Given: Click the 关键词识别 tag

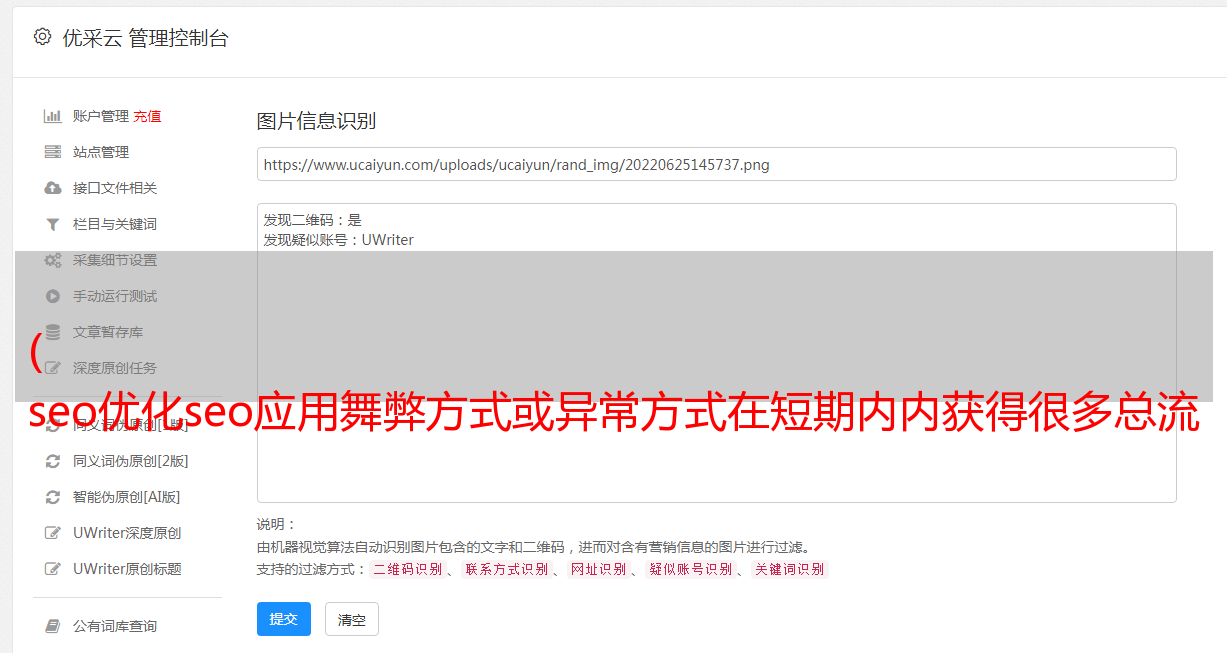Looking at the screenshot, I should tap(790, 569).
